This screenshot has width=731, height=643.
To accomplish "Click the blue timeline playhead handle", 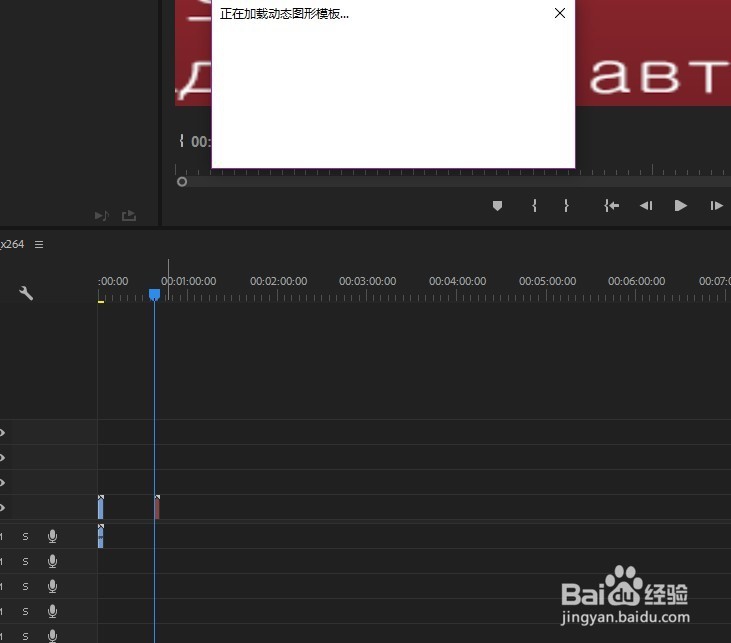I will pyautogui.click(x=154, y=294).
